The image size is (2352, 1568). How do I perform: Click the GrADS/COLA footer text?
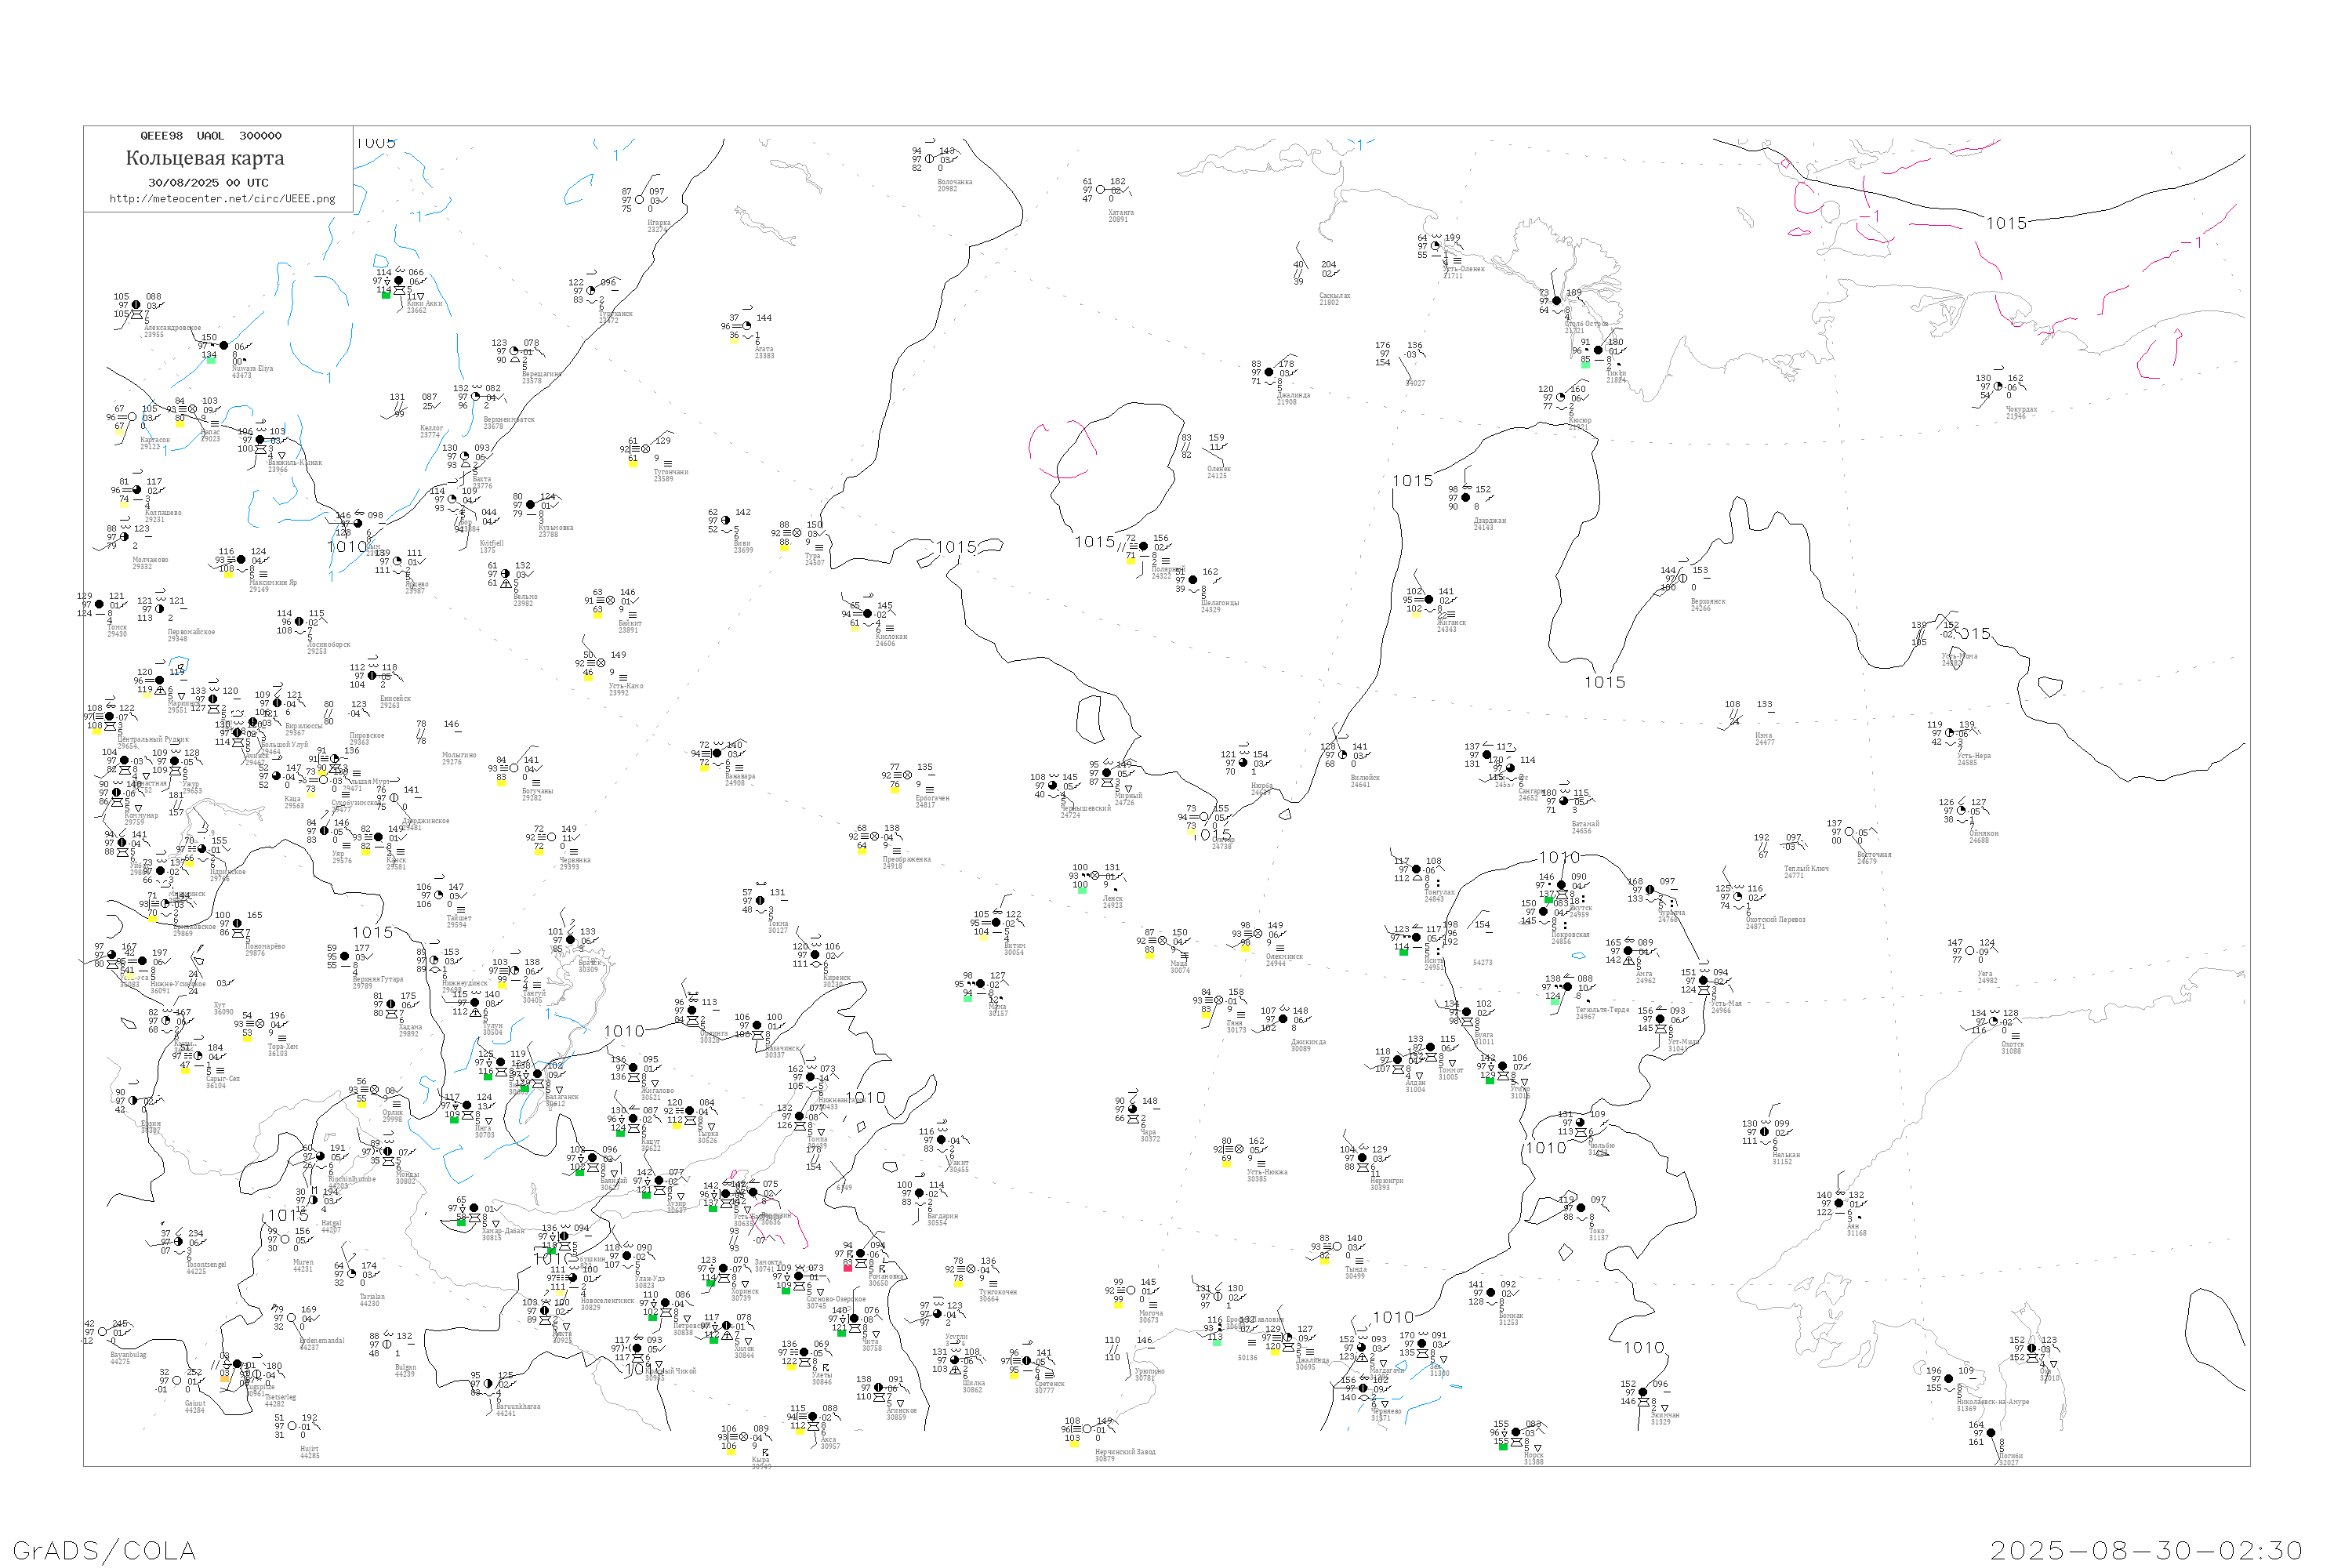pyautogui.click(x=104, y=1550)
